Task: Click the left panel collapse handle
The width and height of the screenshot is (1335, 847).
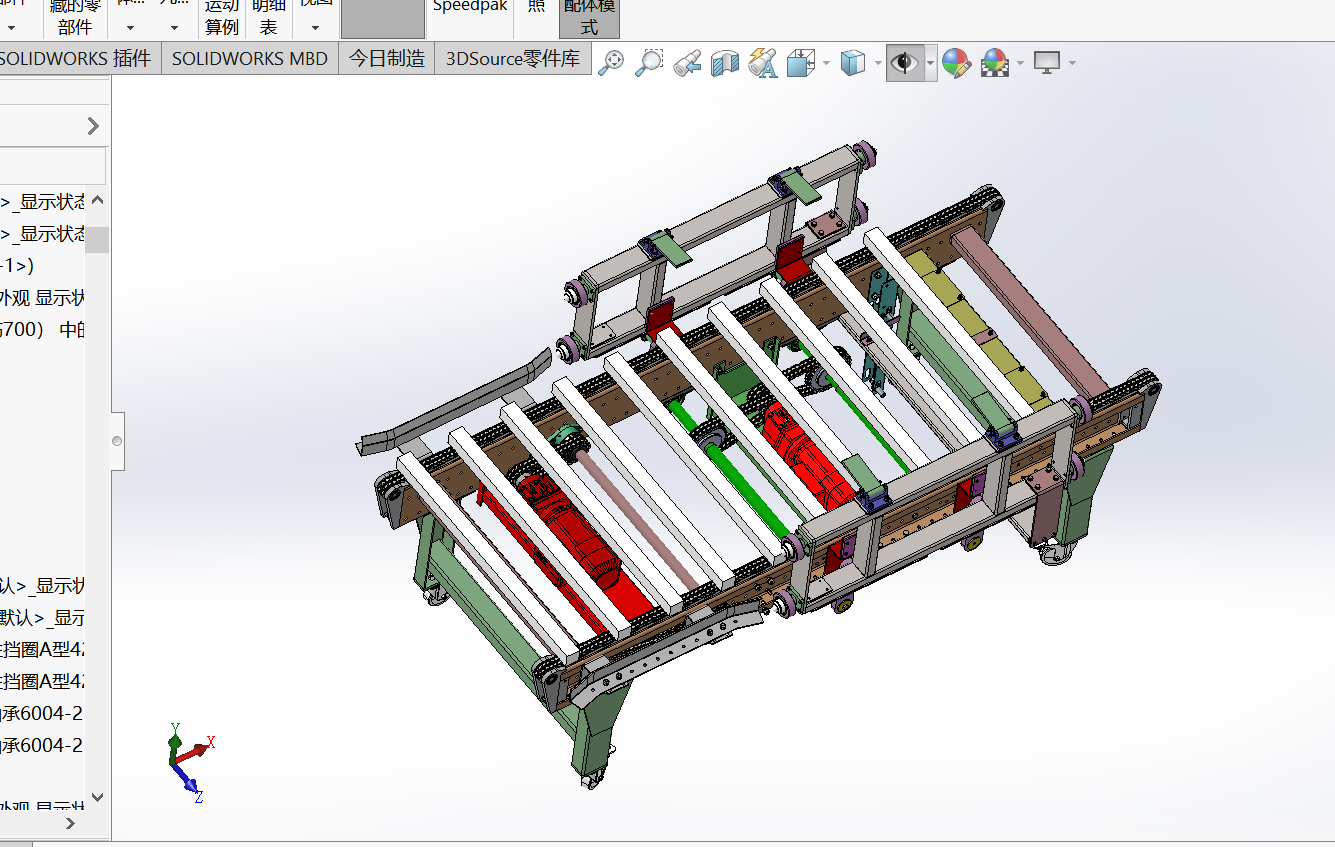Action: 117,441
